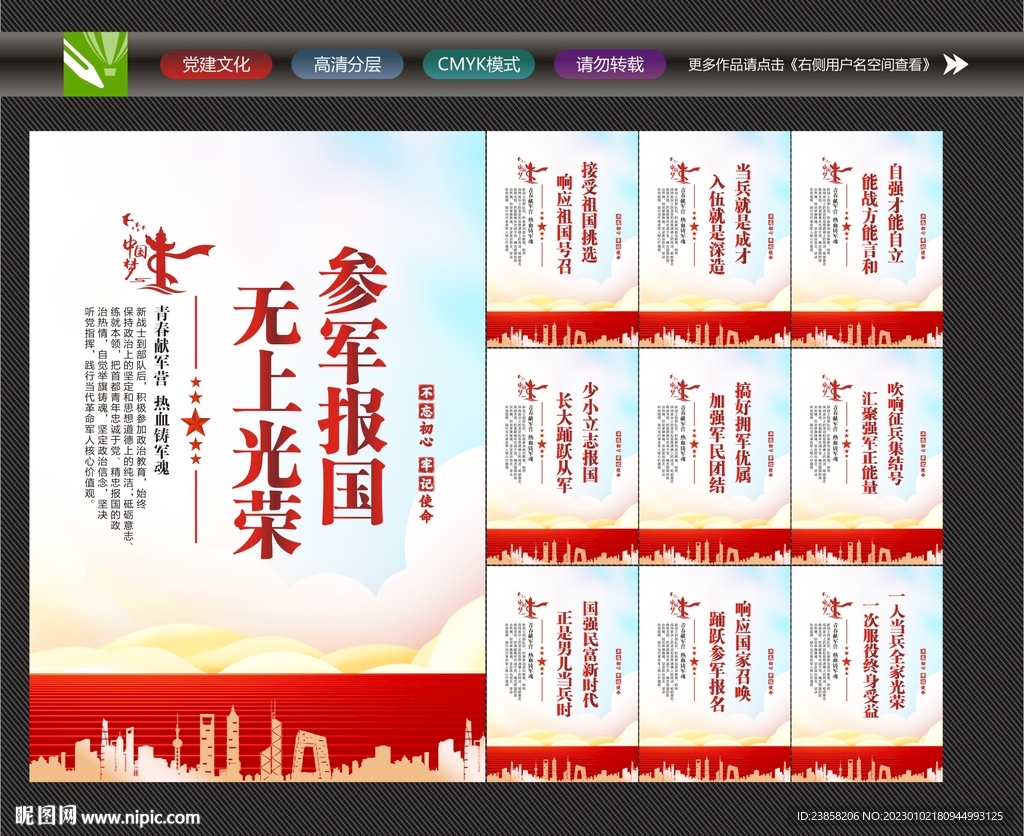Click the red 党建文化 pill button
The width and height of the screenshot is (1024, 836).
click(x=216, y=65)
